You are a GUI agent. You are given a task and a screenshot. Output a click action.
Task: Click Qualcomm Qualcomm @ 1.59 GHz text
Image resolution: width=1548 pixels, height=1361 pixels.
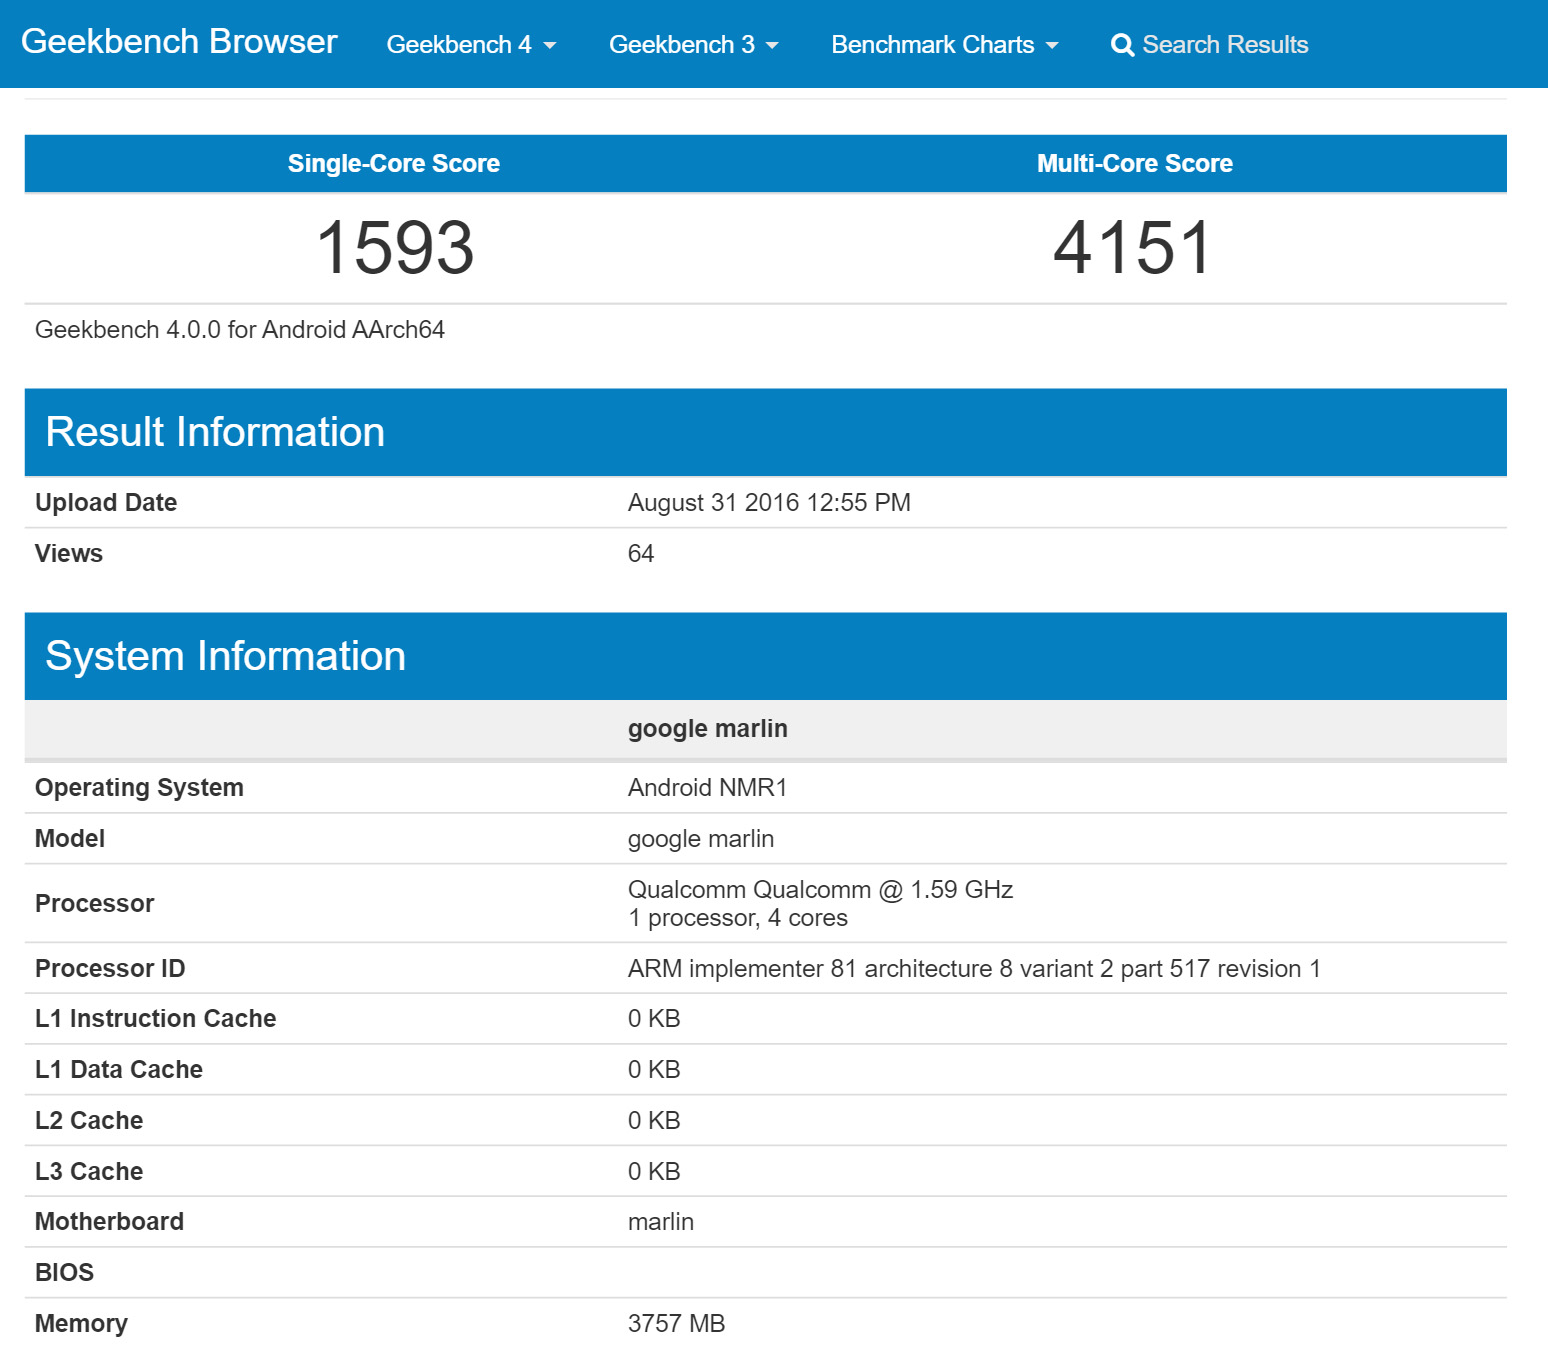click(821, 890)
